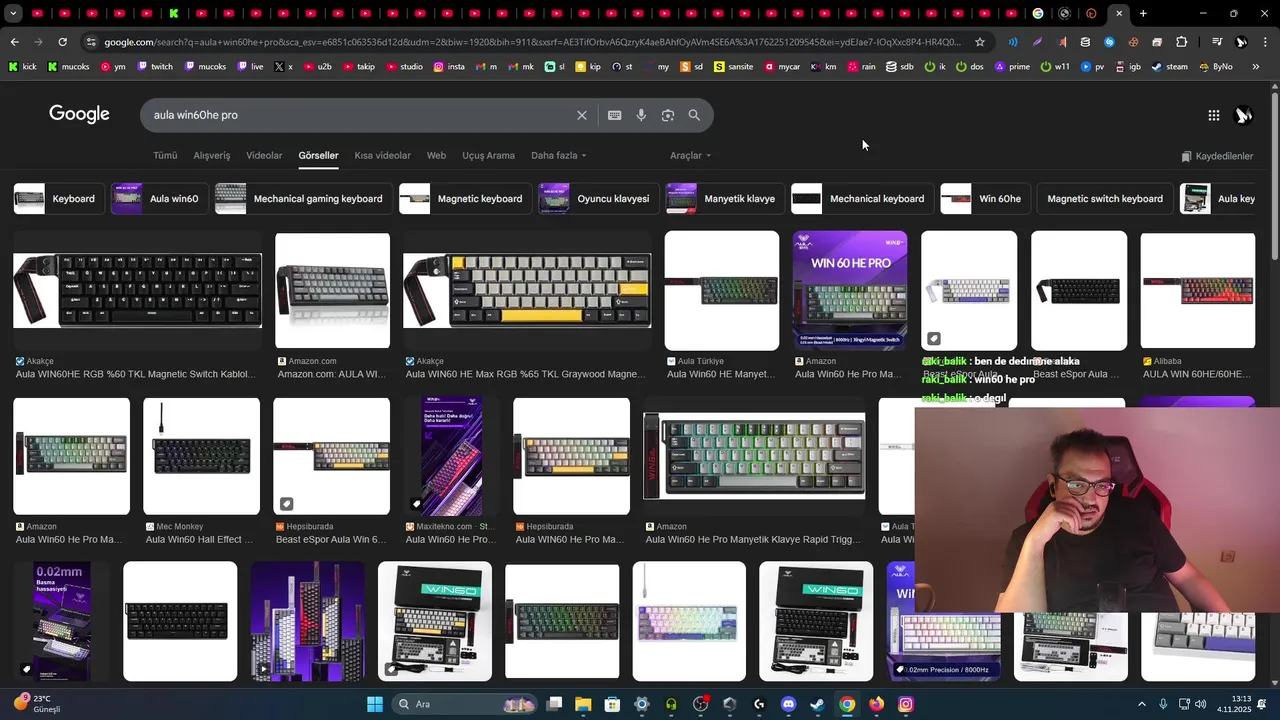Filter by the 'Magnetic keyboard' chip
The height and width of the screenshot is (720, 1280).
tap(465, 198)
